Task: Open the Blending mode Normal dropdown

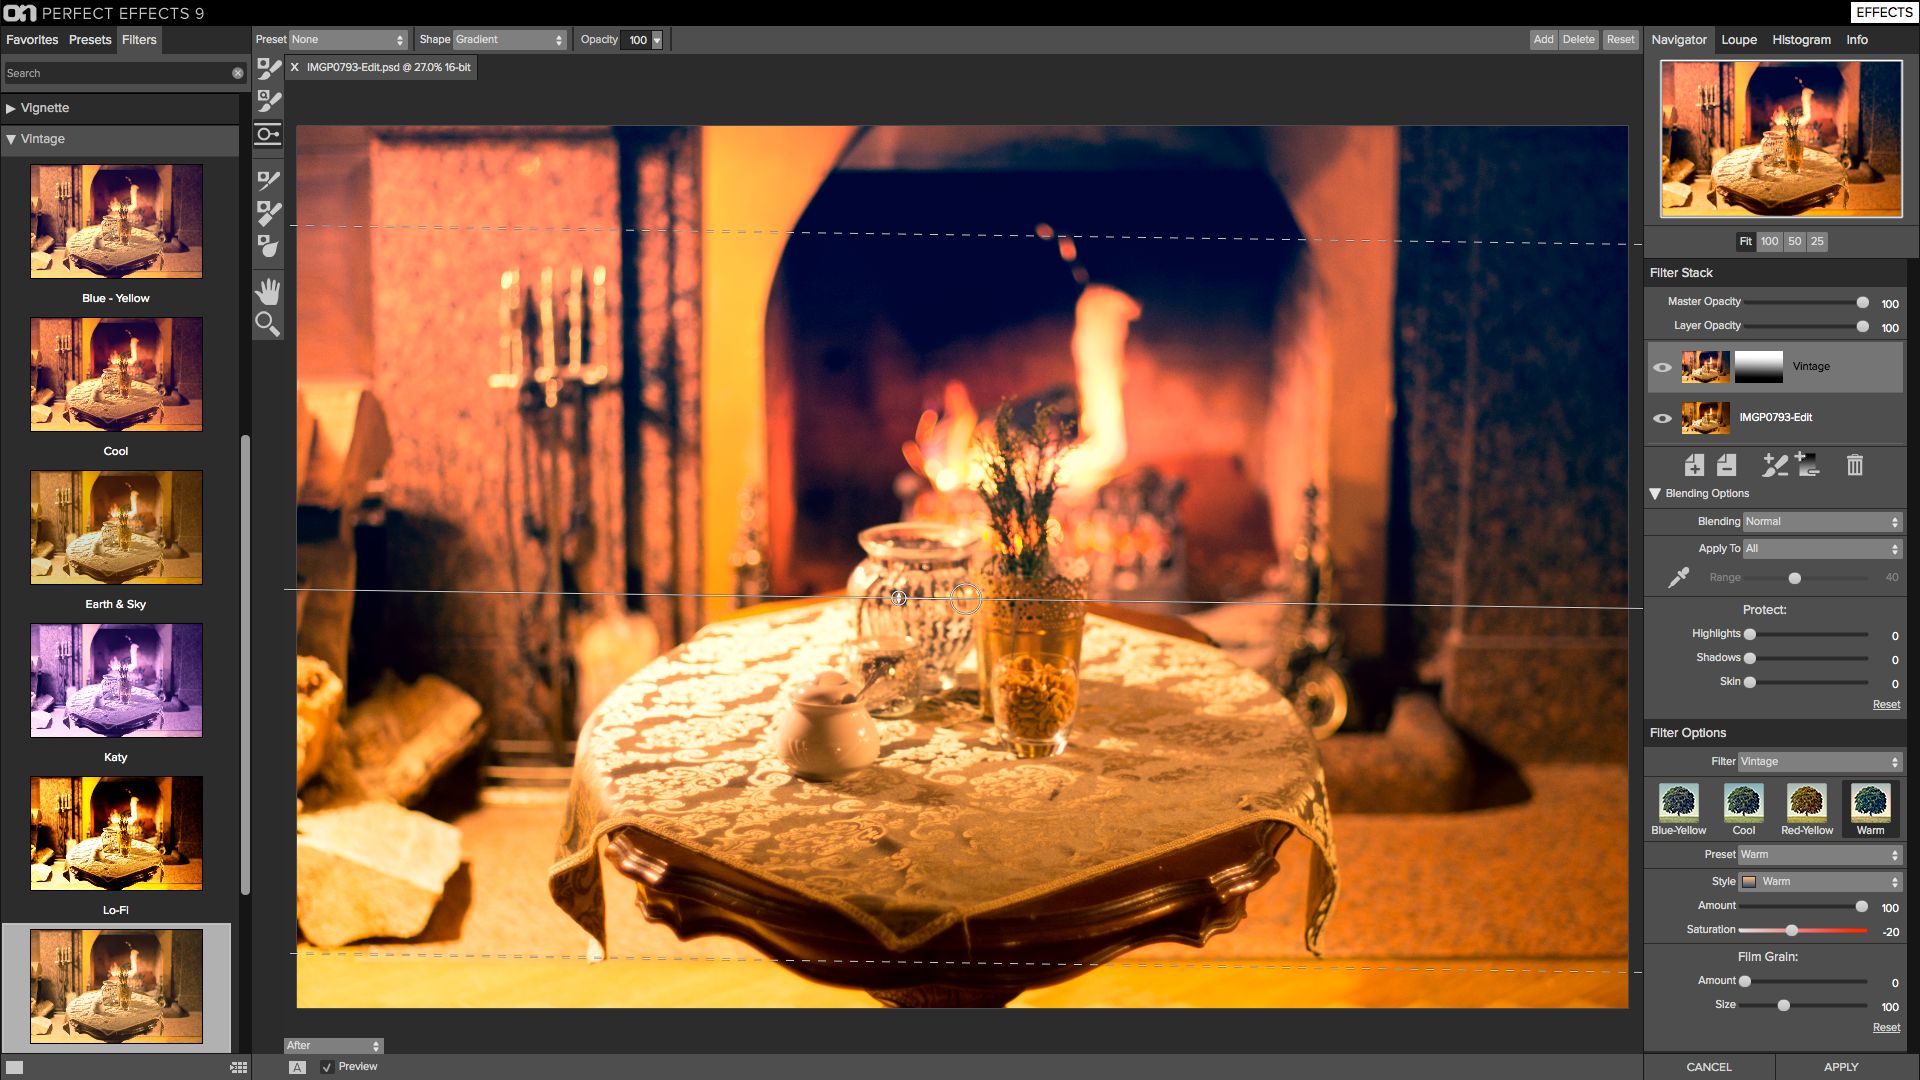Action: 1822,522
